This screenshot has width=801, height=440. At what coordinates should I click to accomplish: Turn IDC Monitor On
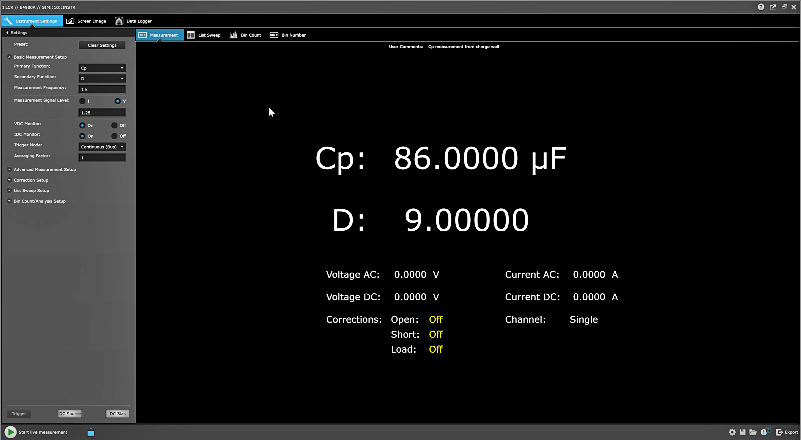pyautogui.click(x=83, y=135)
